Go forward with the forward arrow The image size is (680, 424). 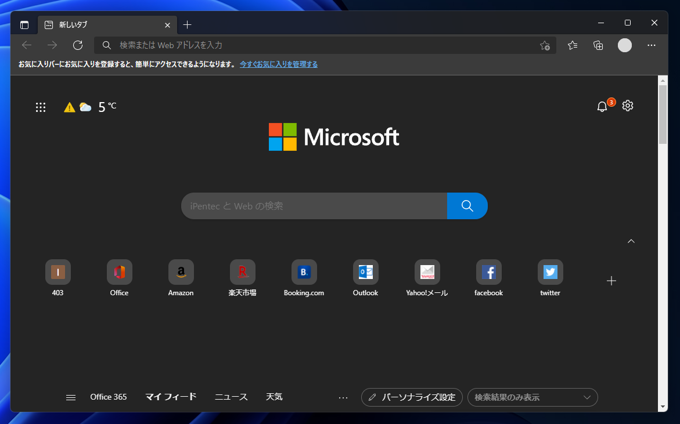(x=52, y=45)
